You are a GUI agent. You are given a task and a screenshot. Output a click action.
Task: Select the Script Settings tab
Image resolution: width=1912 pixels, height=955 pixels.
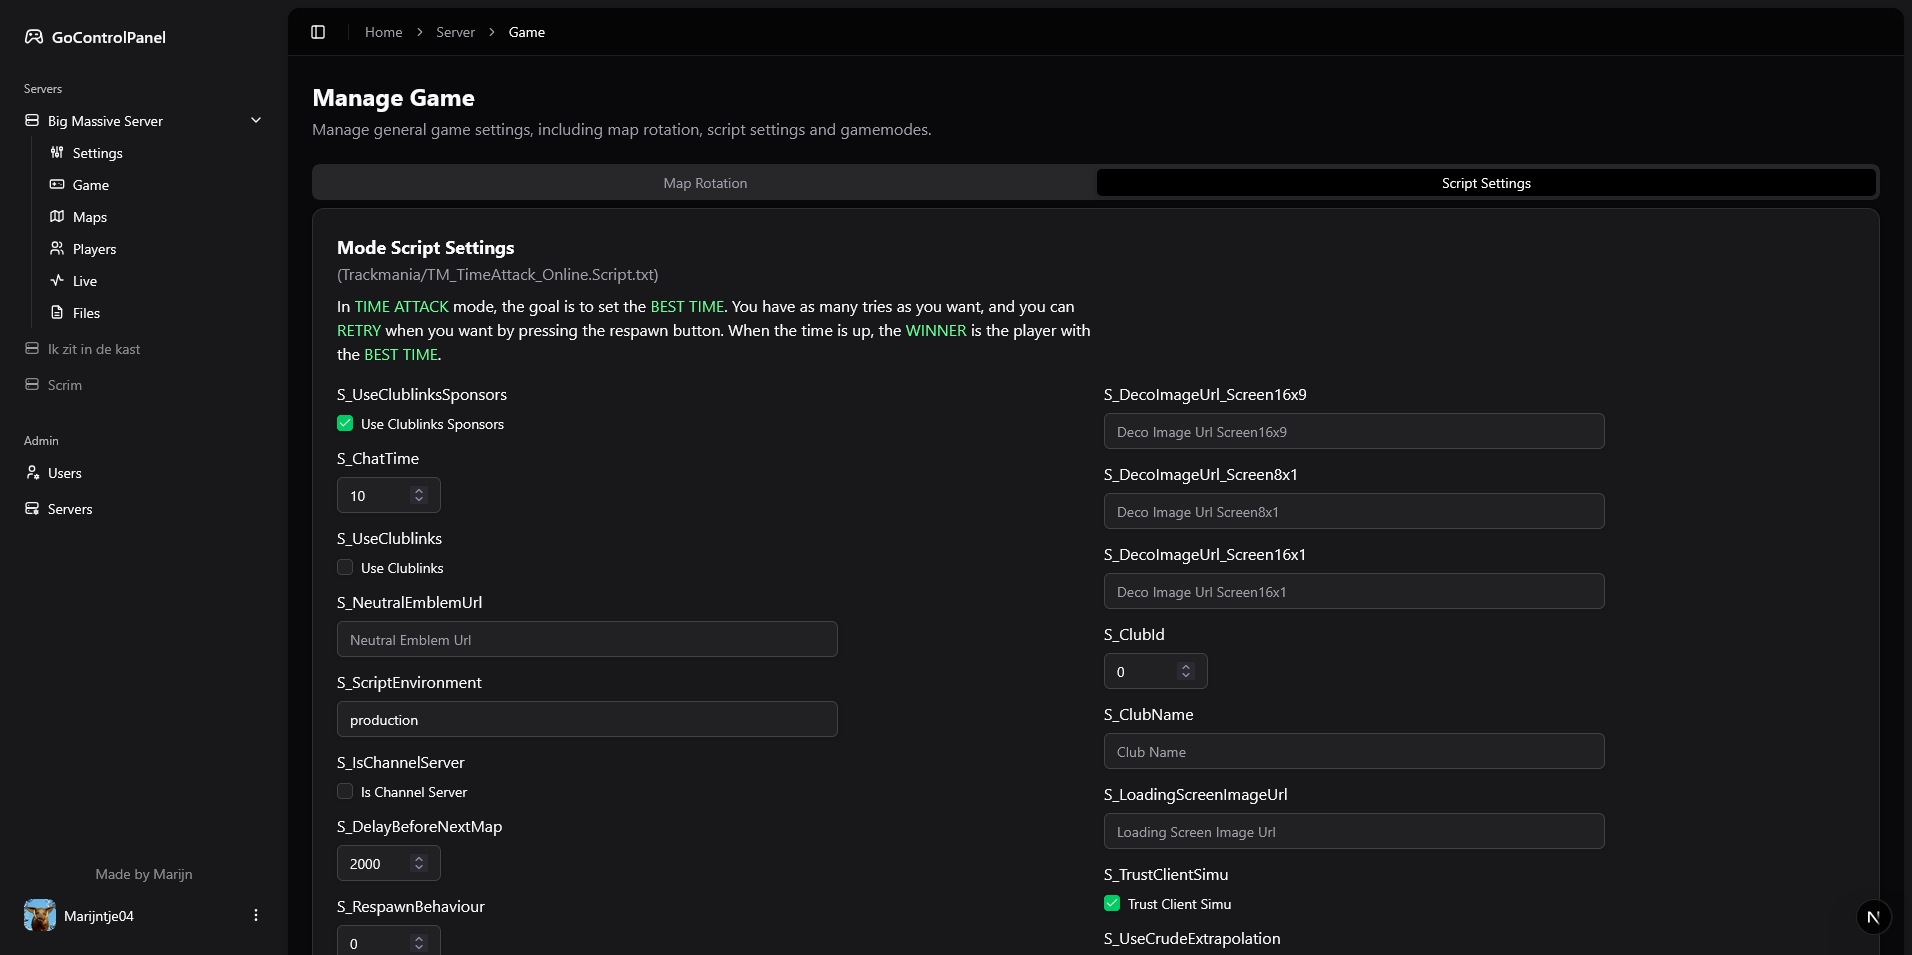[x=1486, y=183]
